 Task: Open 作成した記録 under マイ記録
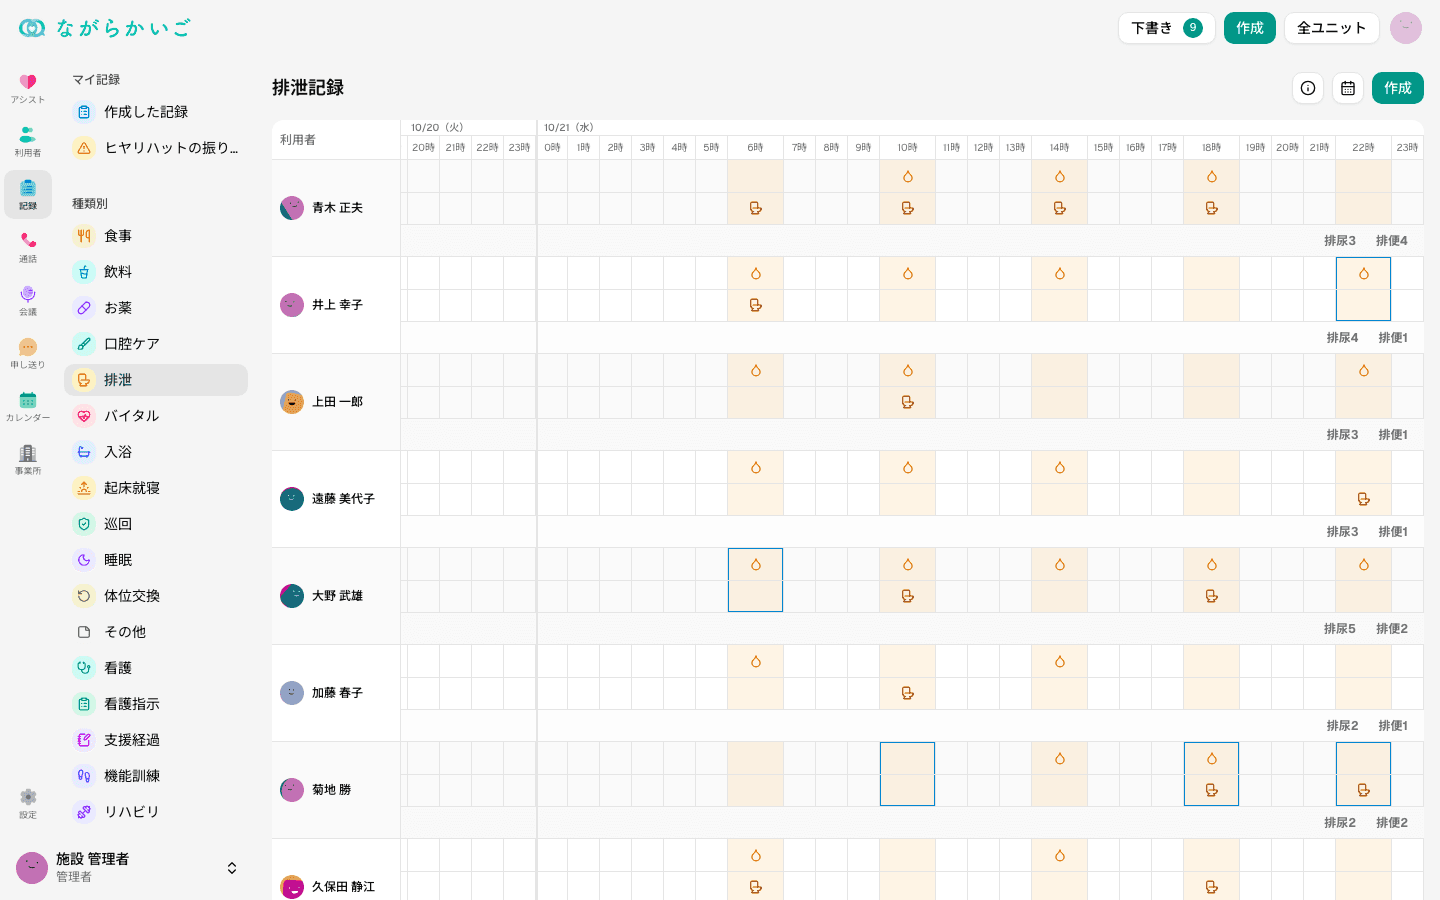(156, 112)
